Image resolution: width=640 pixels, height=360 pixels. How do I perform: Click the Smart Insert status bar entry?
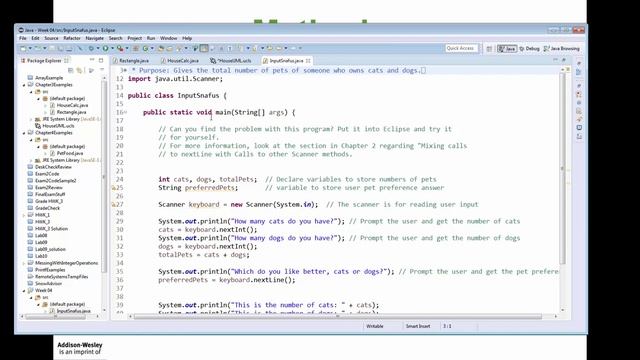click(418, 327)
